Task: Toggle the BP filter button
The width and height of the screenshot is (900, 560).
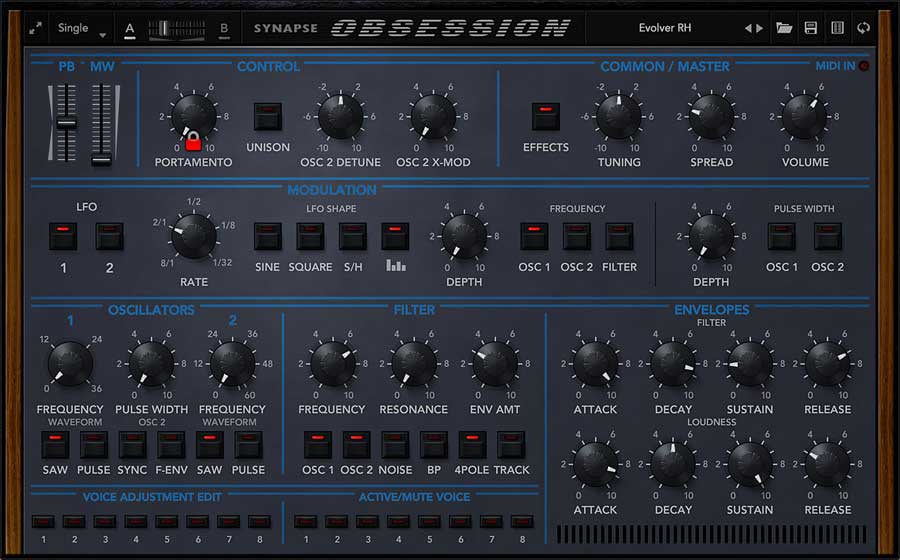Action: (x=434, y=445)
